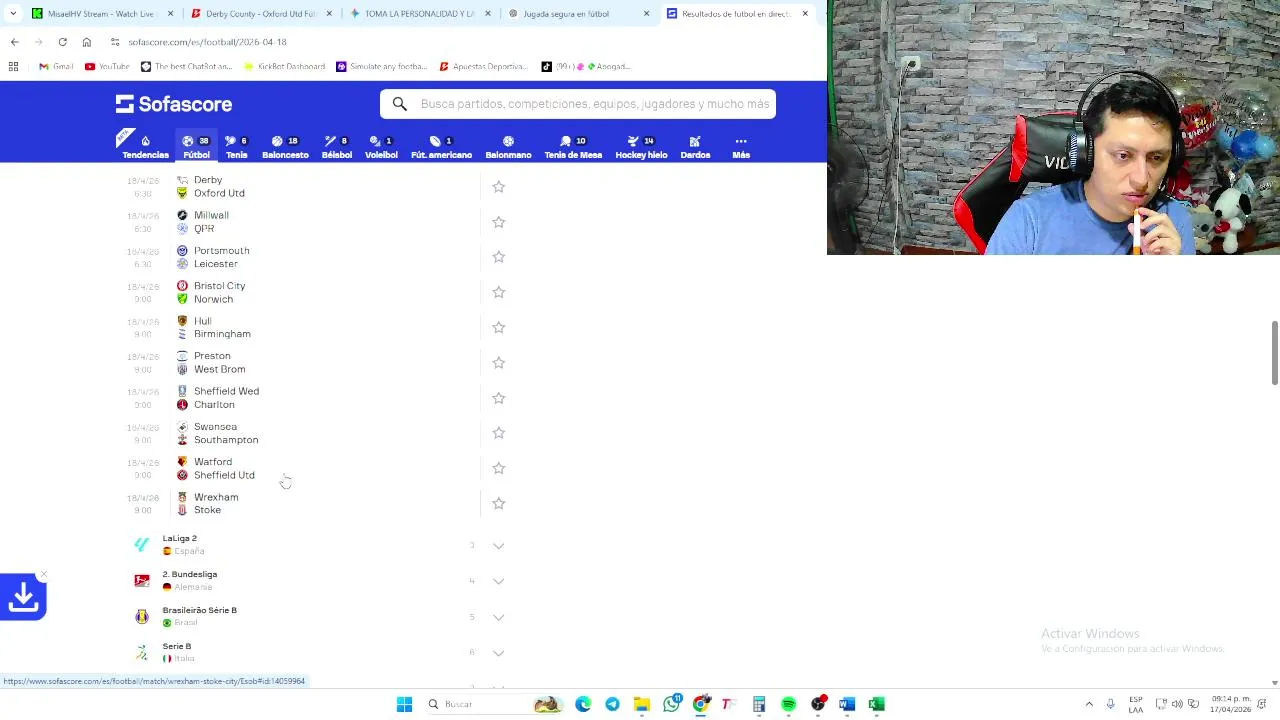Open the 2. Bundesliga league page

click(x=190, y=574)
